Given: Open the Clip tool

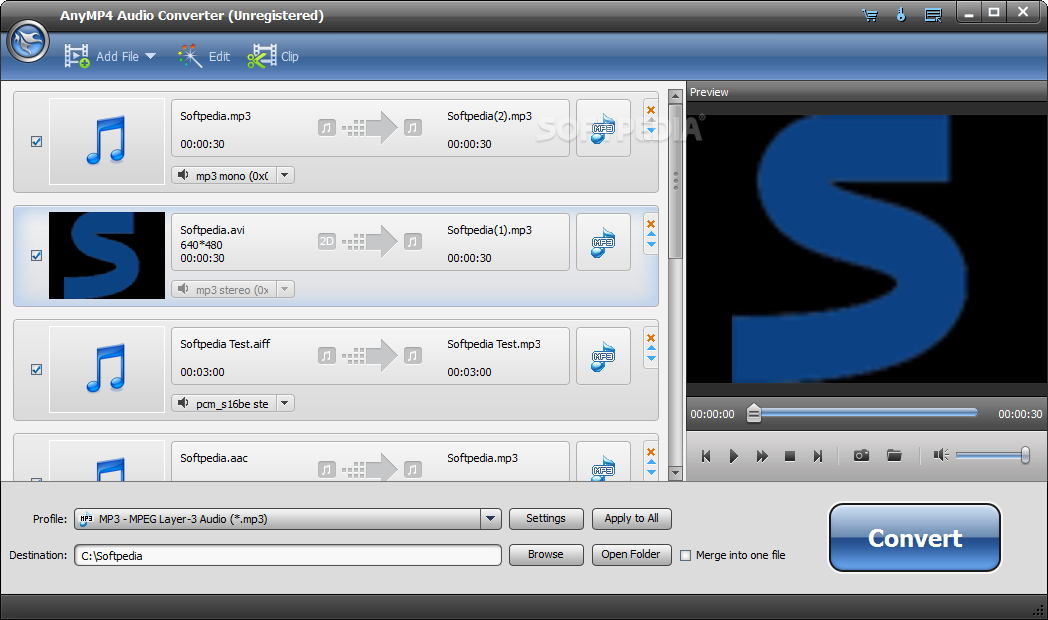Looking at the screenshot, I should click(273, 56).
